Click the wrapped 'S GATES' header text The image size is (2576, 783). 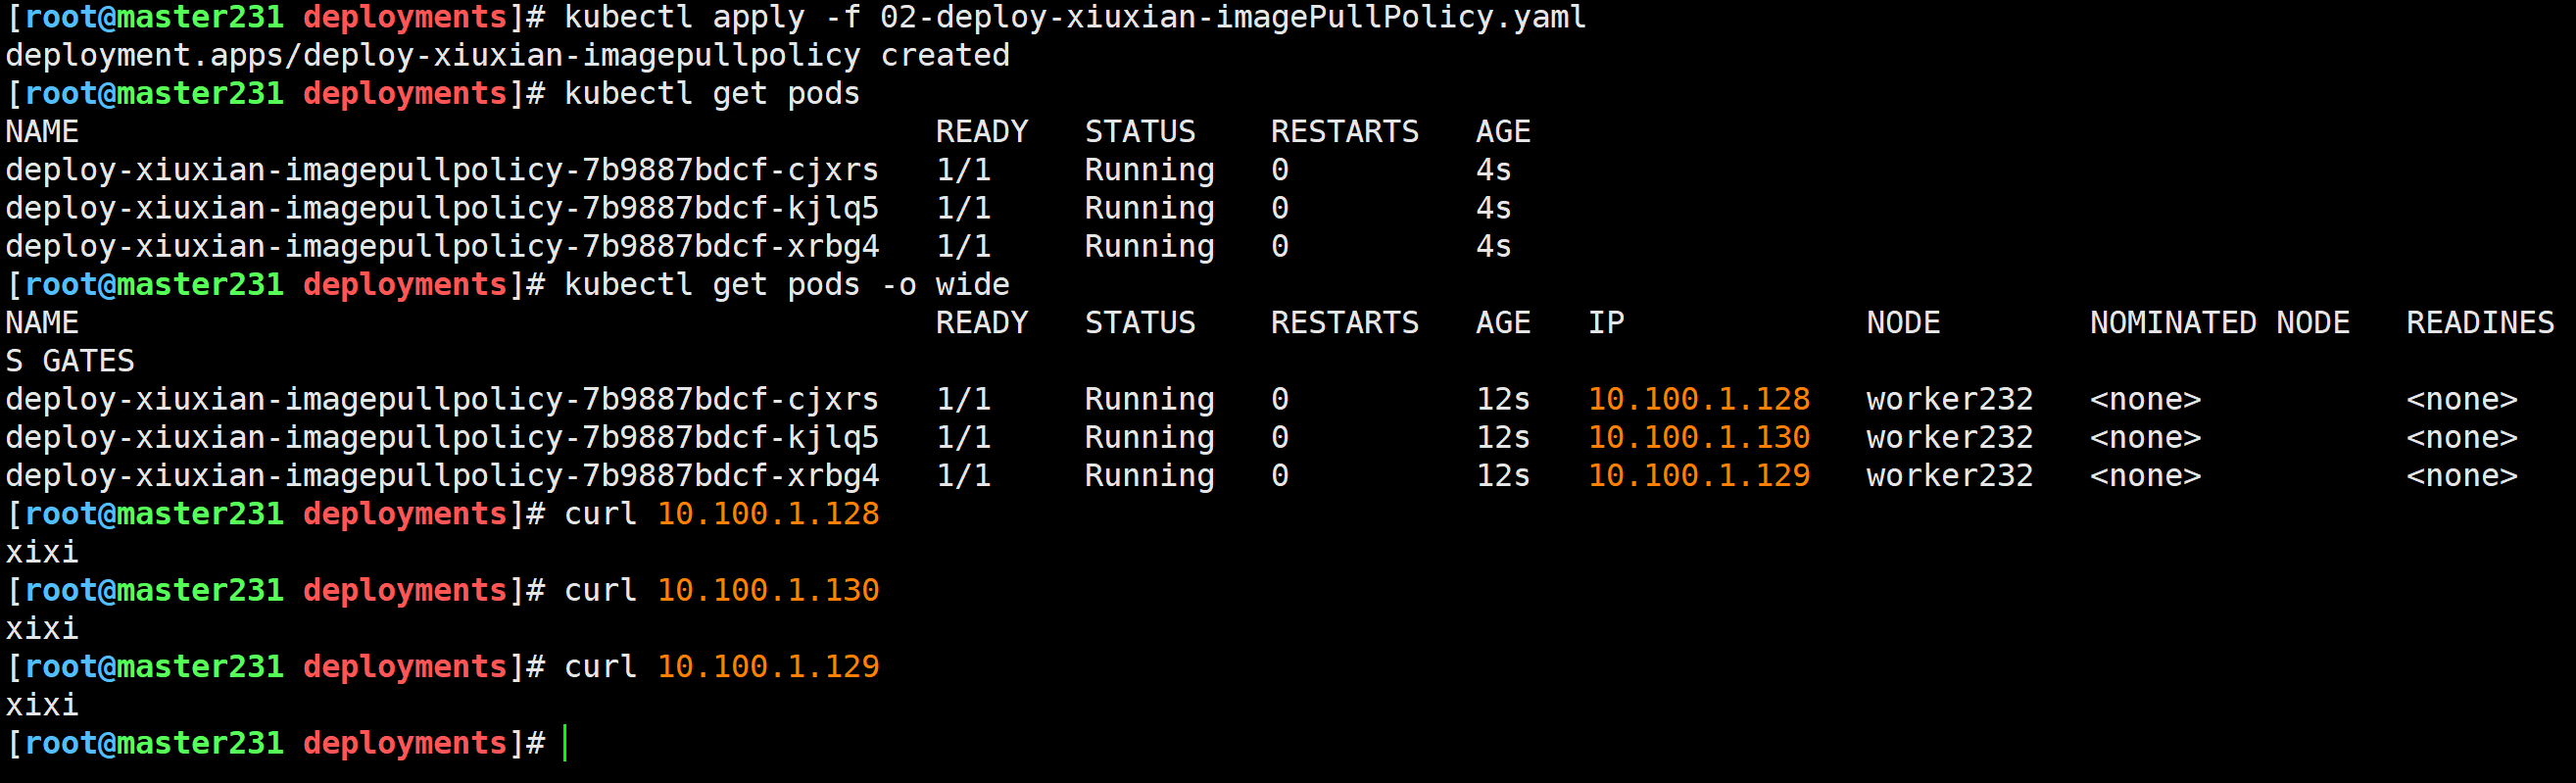click(x=70, y=361)
